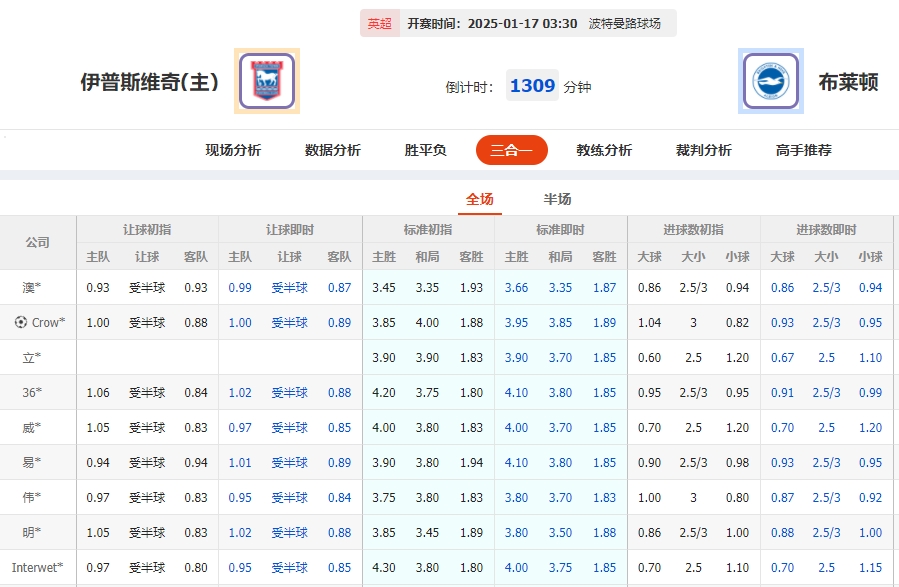The image size is (899, 587).
Task: Click the Interwet* bookmaker name
Action: pyautogui.click(x=37, y=568)
